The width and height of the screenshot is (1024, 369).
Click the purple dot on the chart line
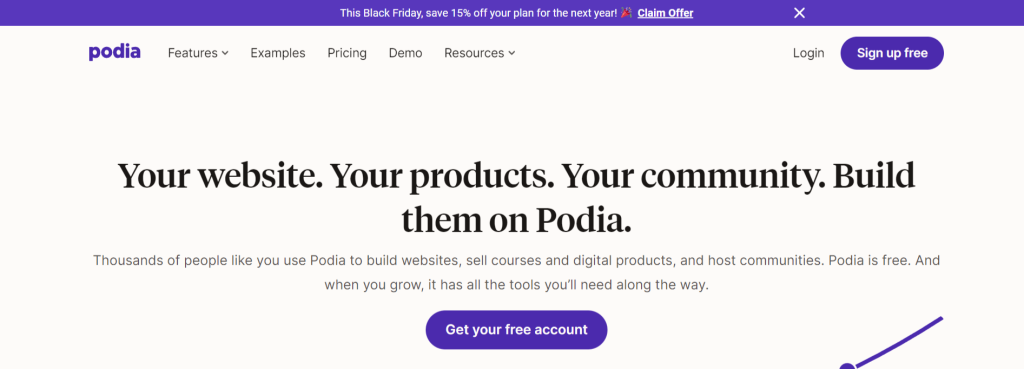click(x=847, y=366)
